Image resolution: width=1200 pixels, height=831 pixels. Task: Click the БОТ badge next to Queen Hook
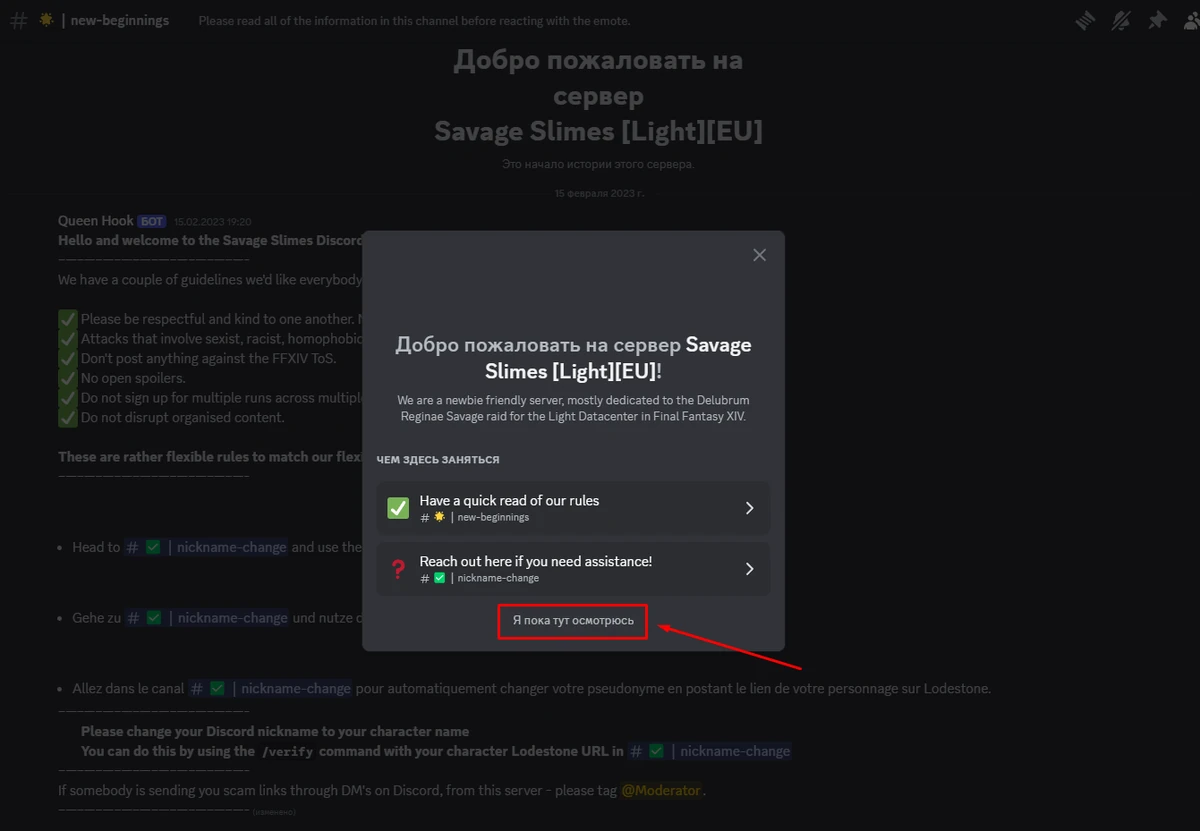(150, 220)
